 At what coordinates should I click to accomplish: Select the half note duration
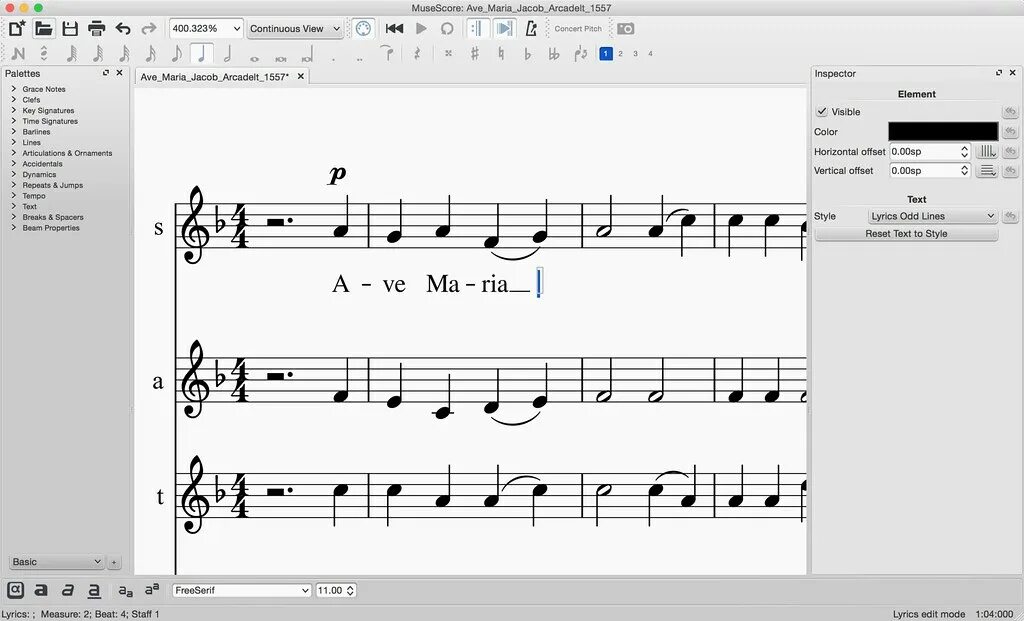[x=228, y=54]
